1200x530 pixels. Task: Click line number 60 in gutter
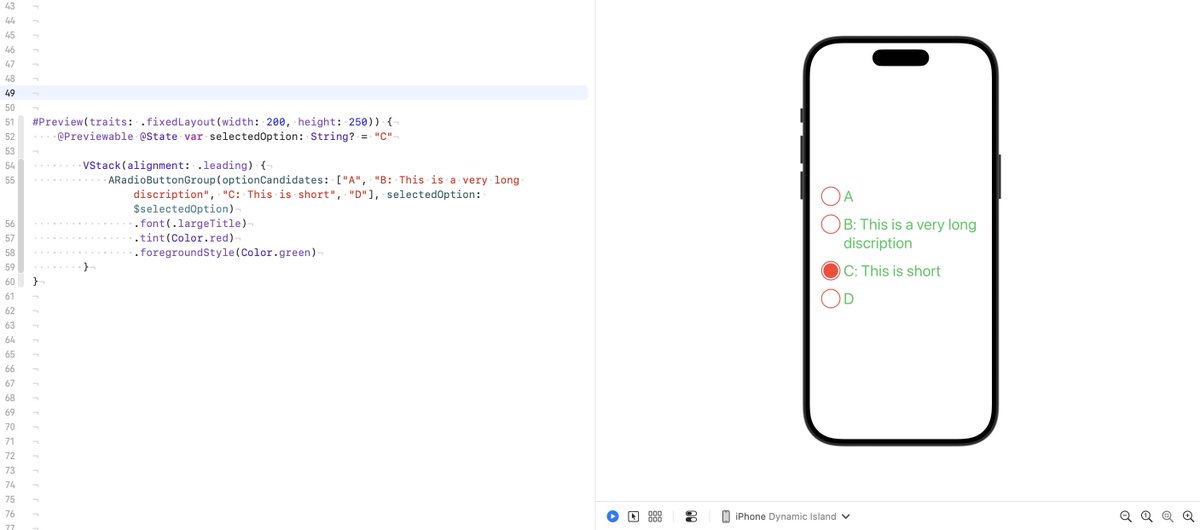[10, 282]
